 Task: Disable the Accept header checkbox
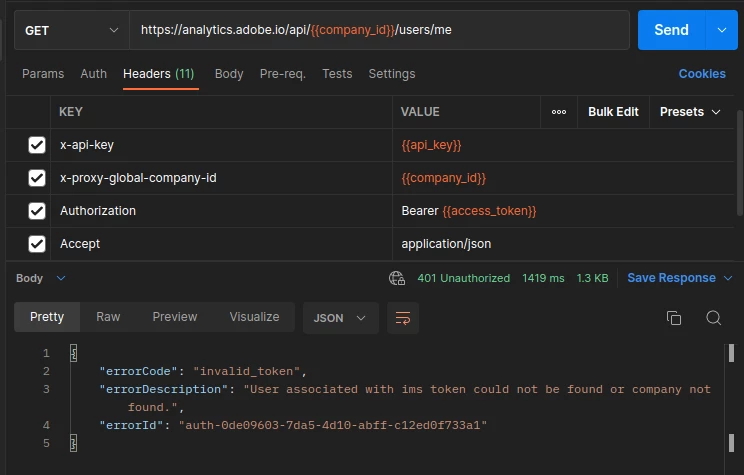tap(37, 244)
